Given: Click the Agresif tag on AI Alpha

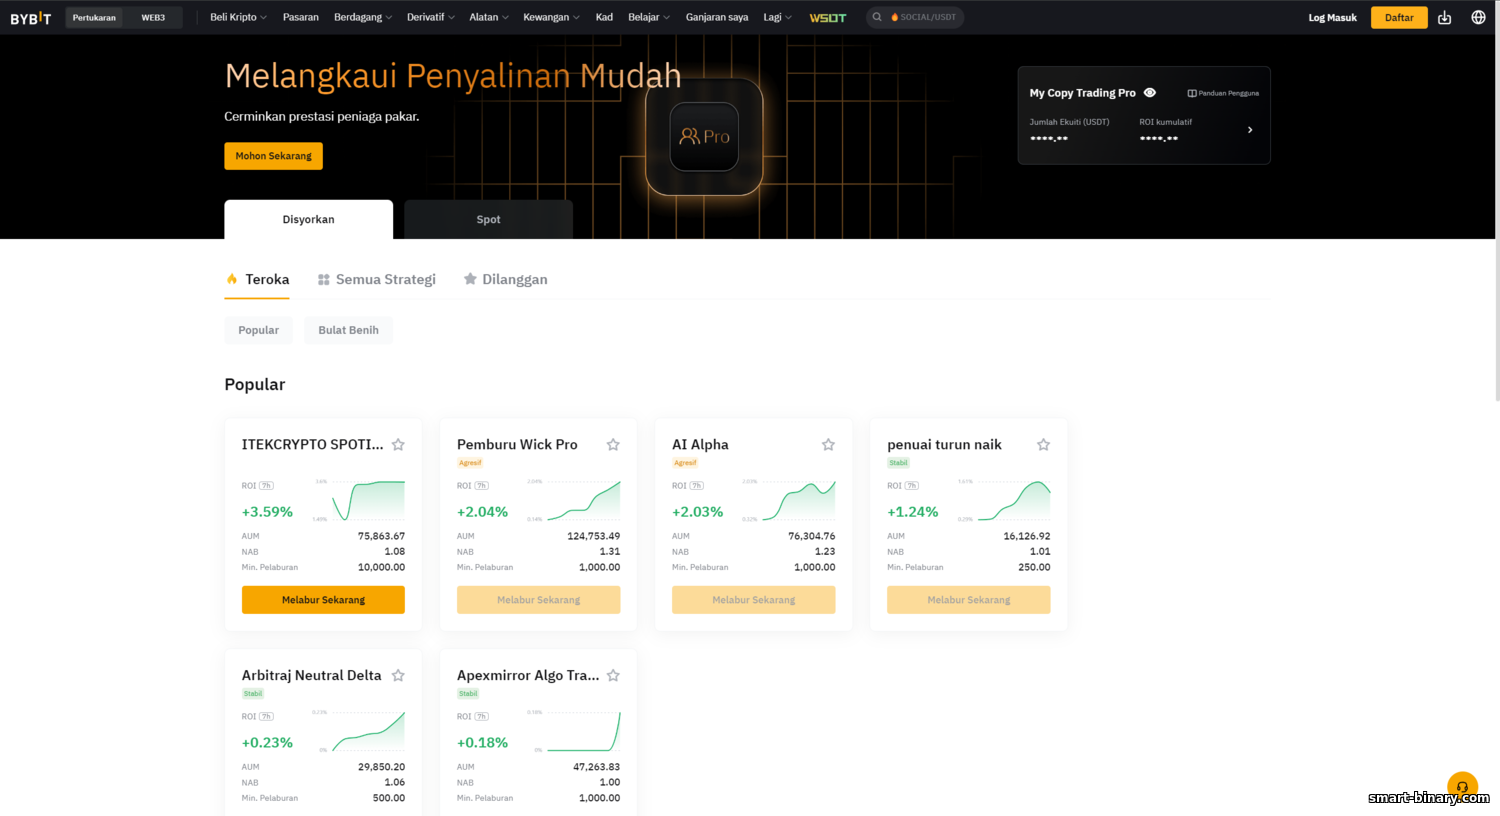Looking at the screenshot, I should [685, 463].
